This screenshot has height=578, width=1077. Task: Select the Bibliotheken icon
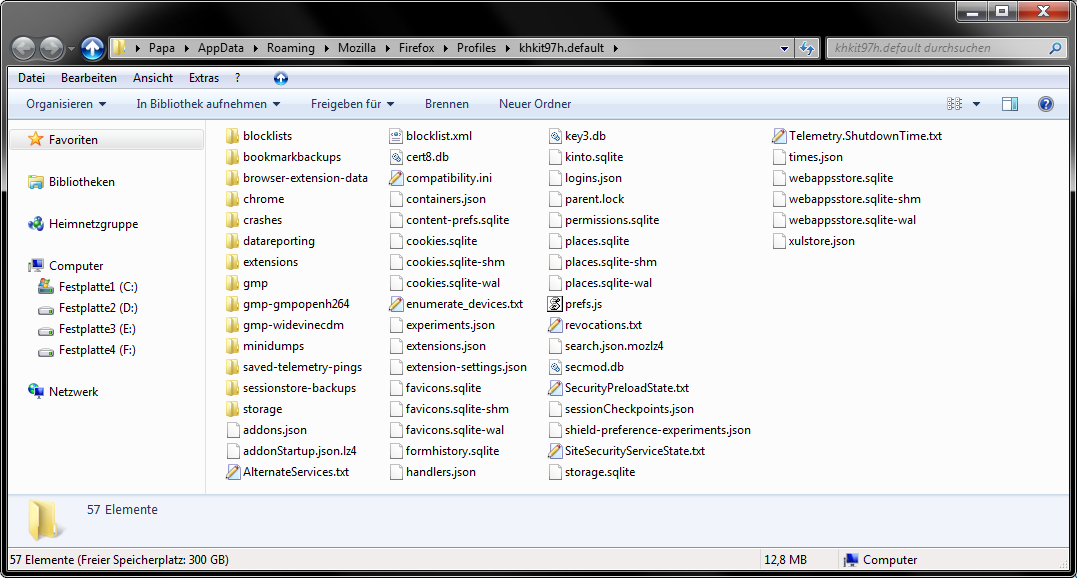36,182
